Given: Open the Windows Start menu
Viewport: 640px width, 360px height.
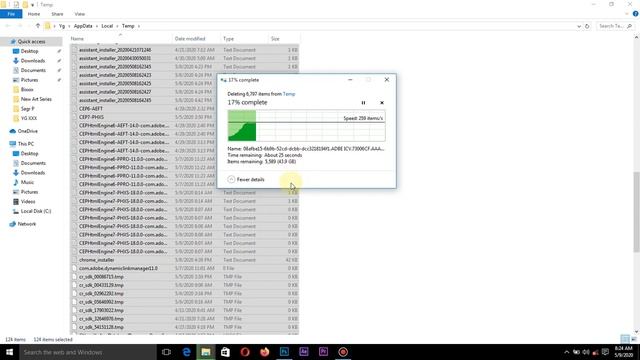Looking at the screenshot, I should [x=9, y=352].
